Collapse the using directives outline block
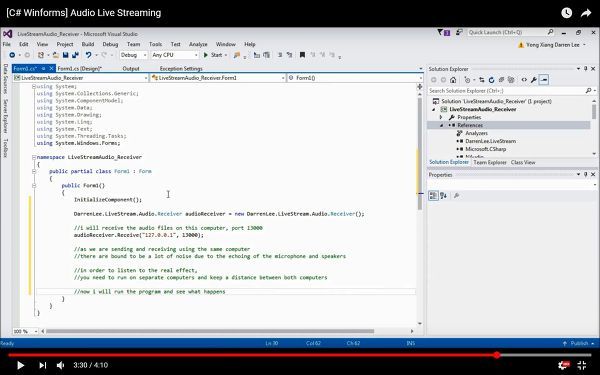 [x=34, y=86]
